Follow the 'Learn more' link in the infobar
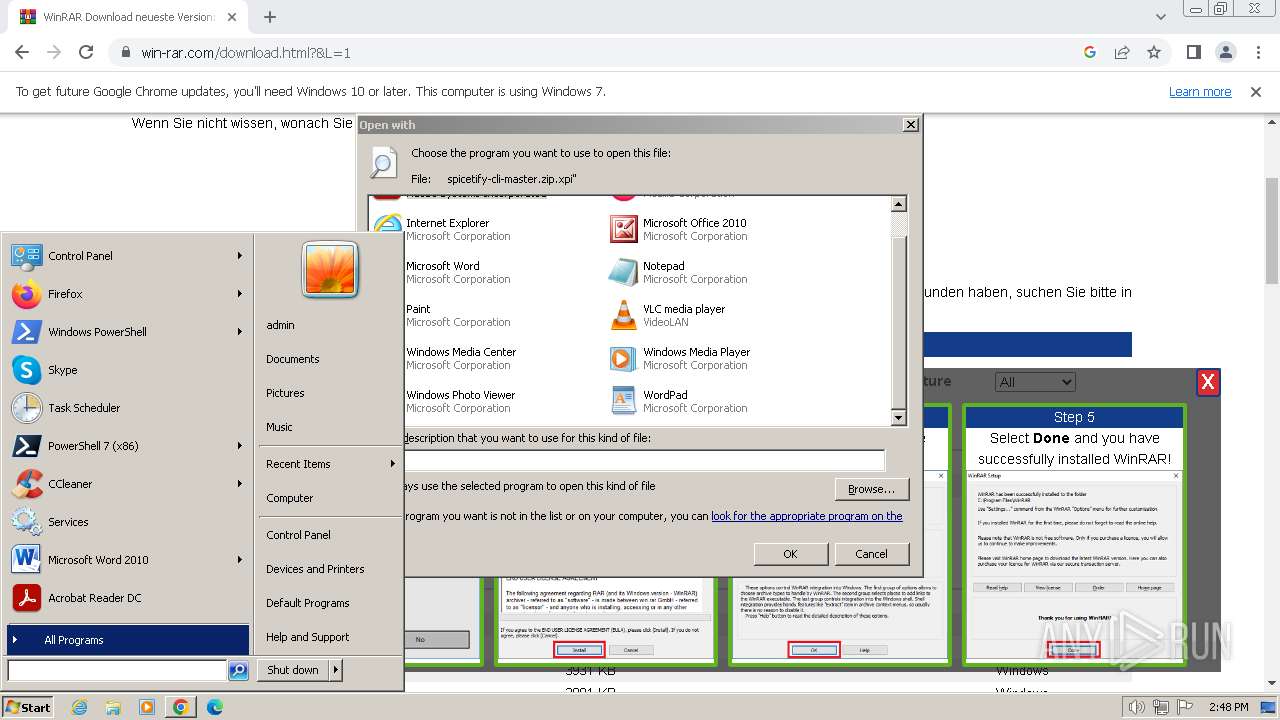The width and height of the screenshot is (1280, 720). pyautogui.click(x=1200, y=92)
